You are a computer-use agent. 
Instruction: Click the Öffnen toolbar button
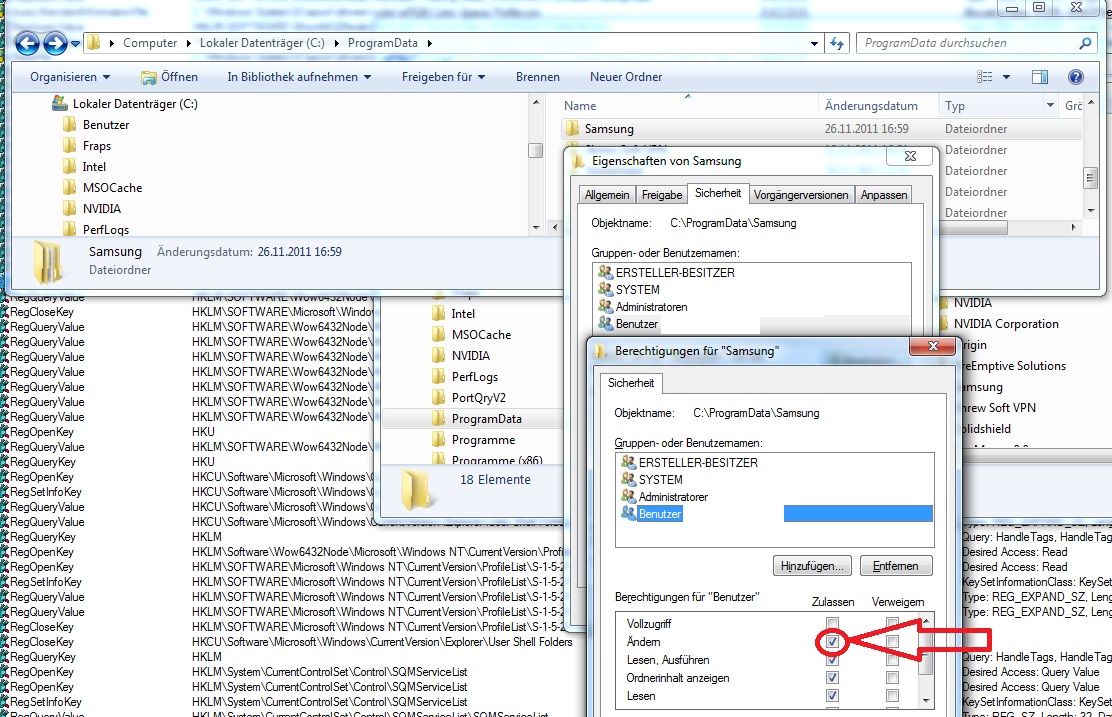pos(169,77)
